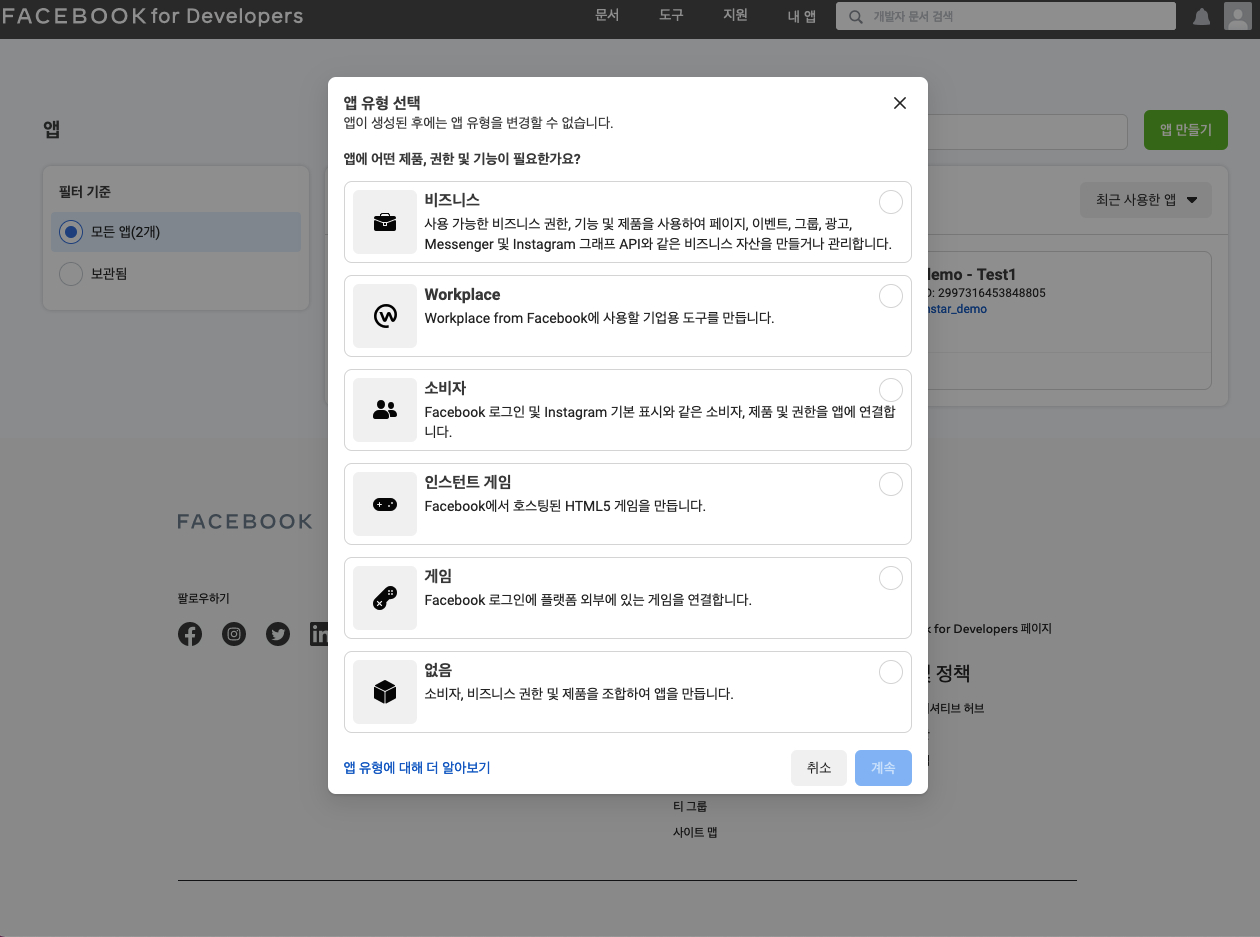Click the cube icon for 없음

385,692
